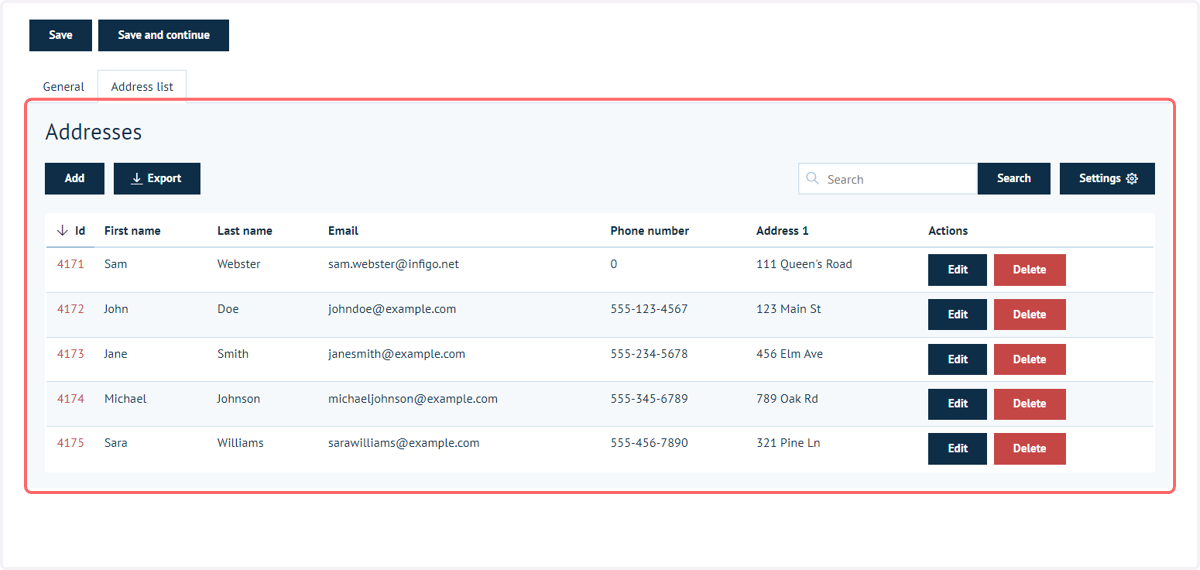
Task: Click phone number 555-456-7890
Action: (649, 443)
